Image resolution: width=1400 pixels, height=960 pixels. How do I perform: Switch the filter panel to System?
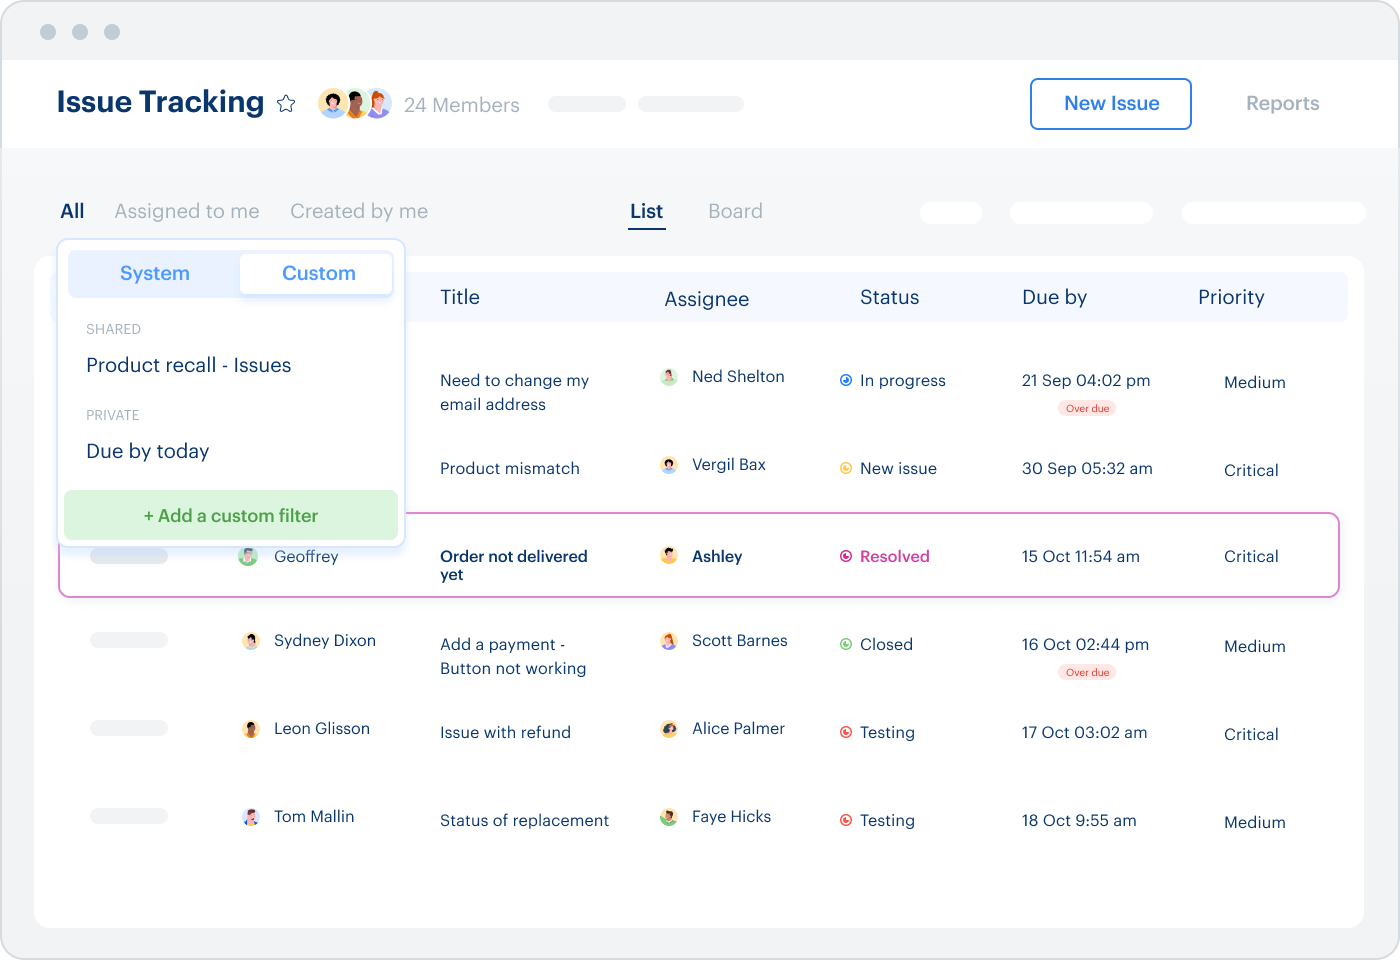click(154, 273)
